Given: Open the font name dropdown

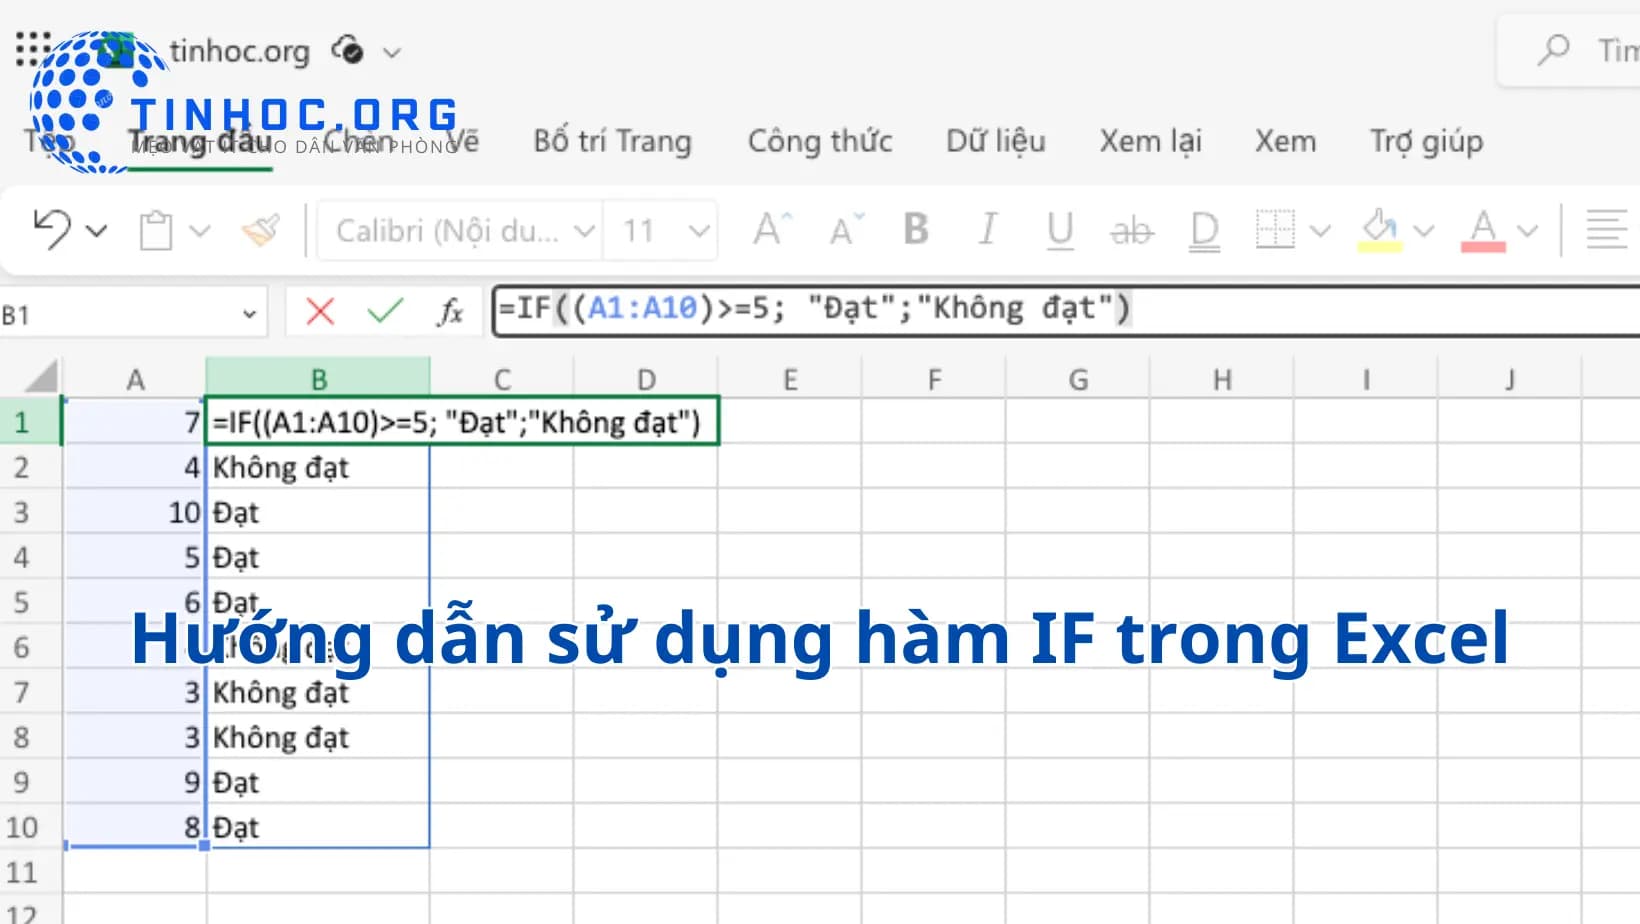Looking at the screenshot, I should point(584,230).
